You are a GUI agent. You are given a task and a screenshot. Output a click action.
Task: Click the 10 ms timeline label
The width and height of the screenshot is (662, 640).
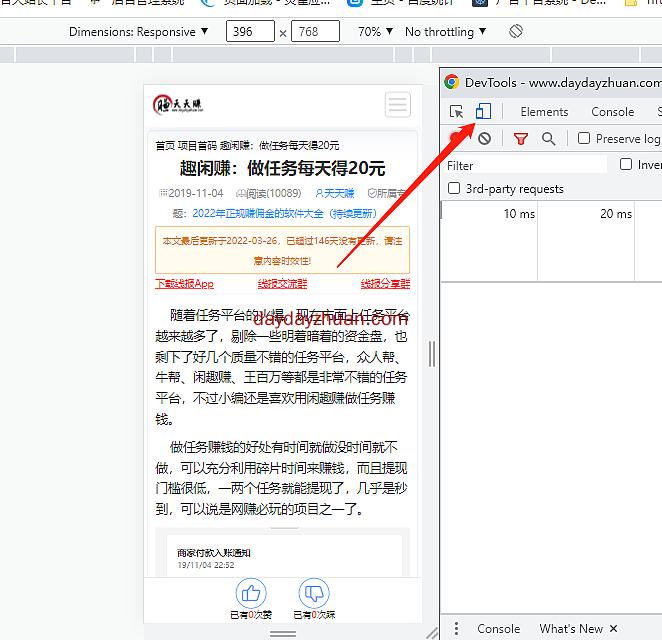[519, 214]
